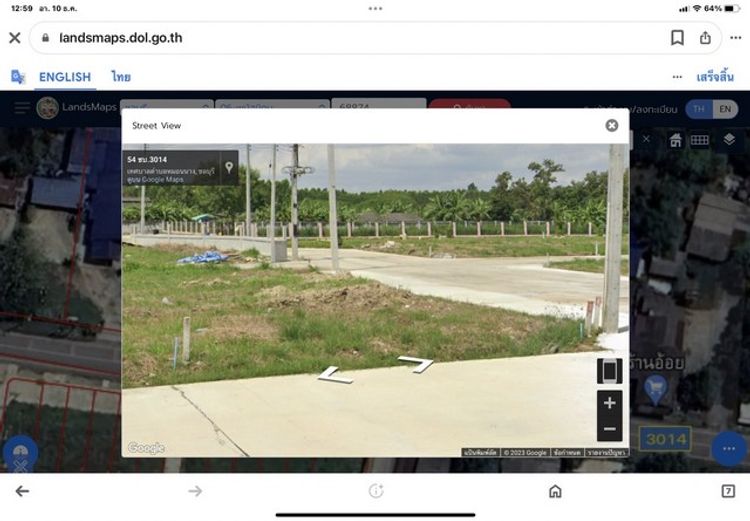
Task: Switch language toggle to EN
Action: pyautogui.click(x=725, y=109)
